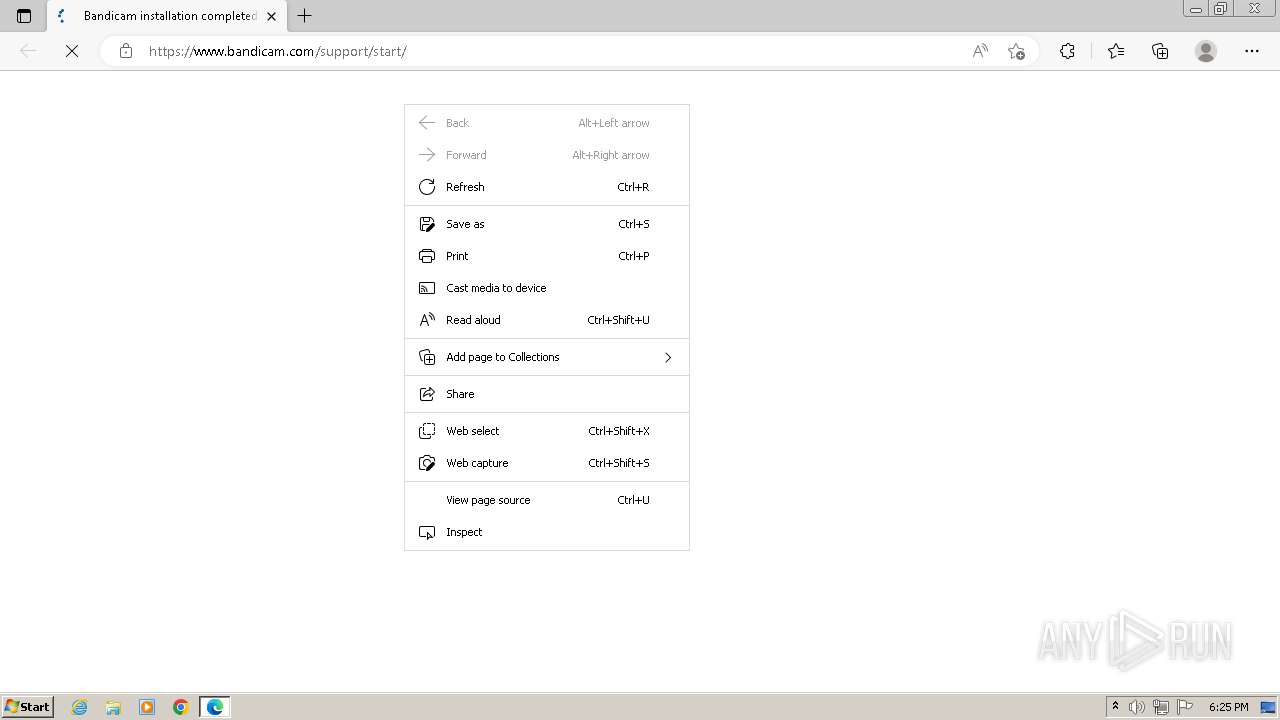Click the Show desktop tray icon
Screen dimensions: 1280x720
[x=1269, y=707]
